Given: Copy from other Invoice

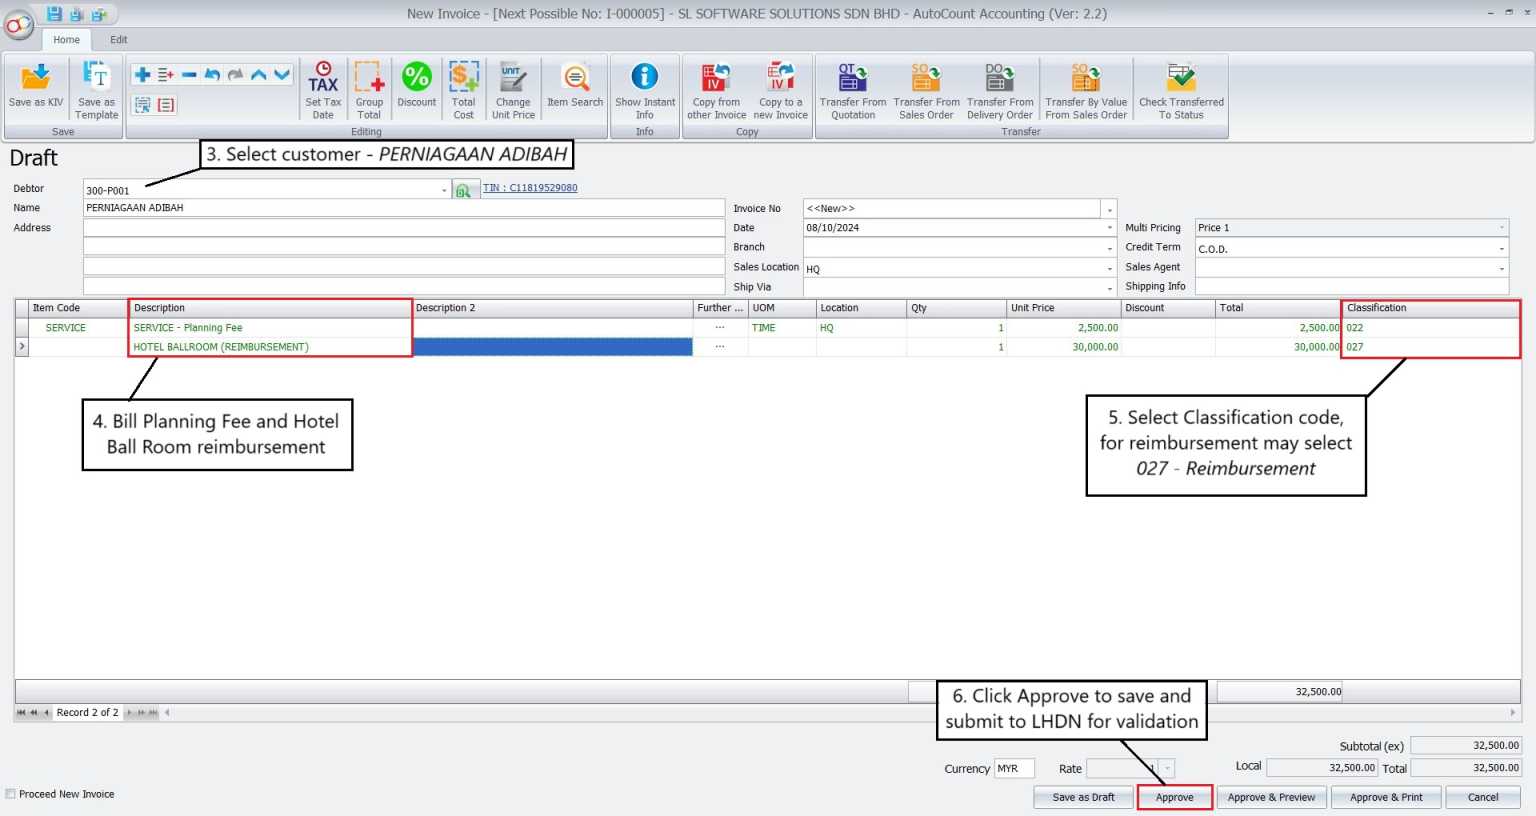Looking at the screenshot, I should coord(716,90).
